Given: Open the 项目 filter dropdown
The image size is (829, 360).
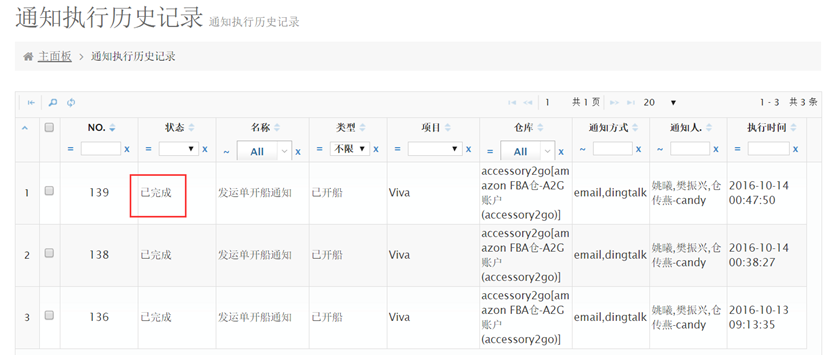Looking at the screenshot, I should (x=435, y=149).
